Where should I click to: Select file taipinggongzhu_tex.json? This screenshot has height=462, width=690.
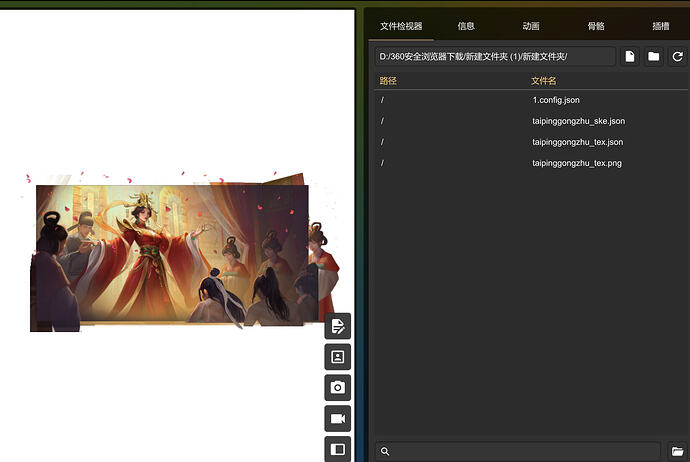531,142
